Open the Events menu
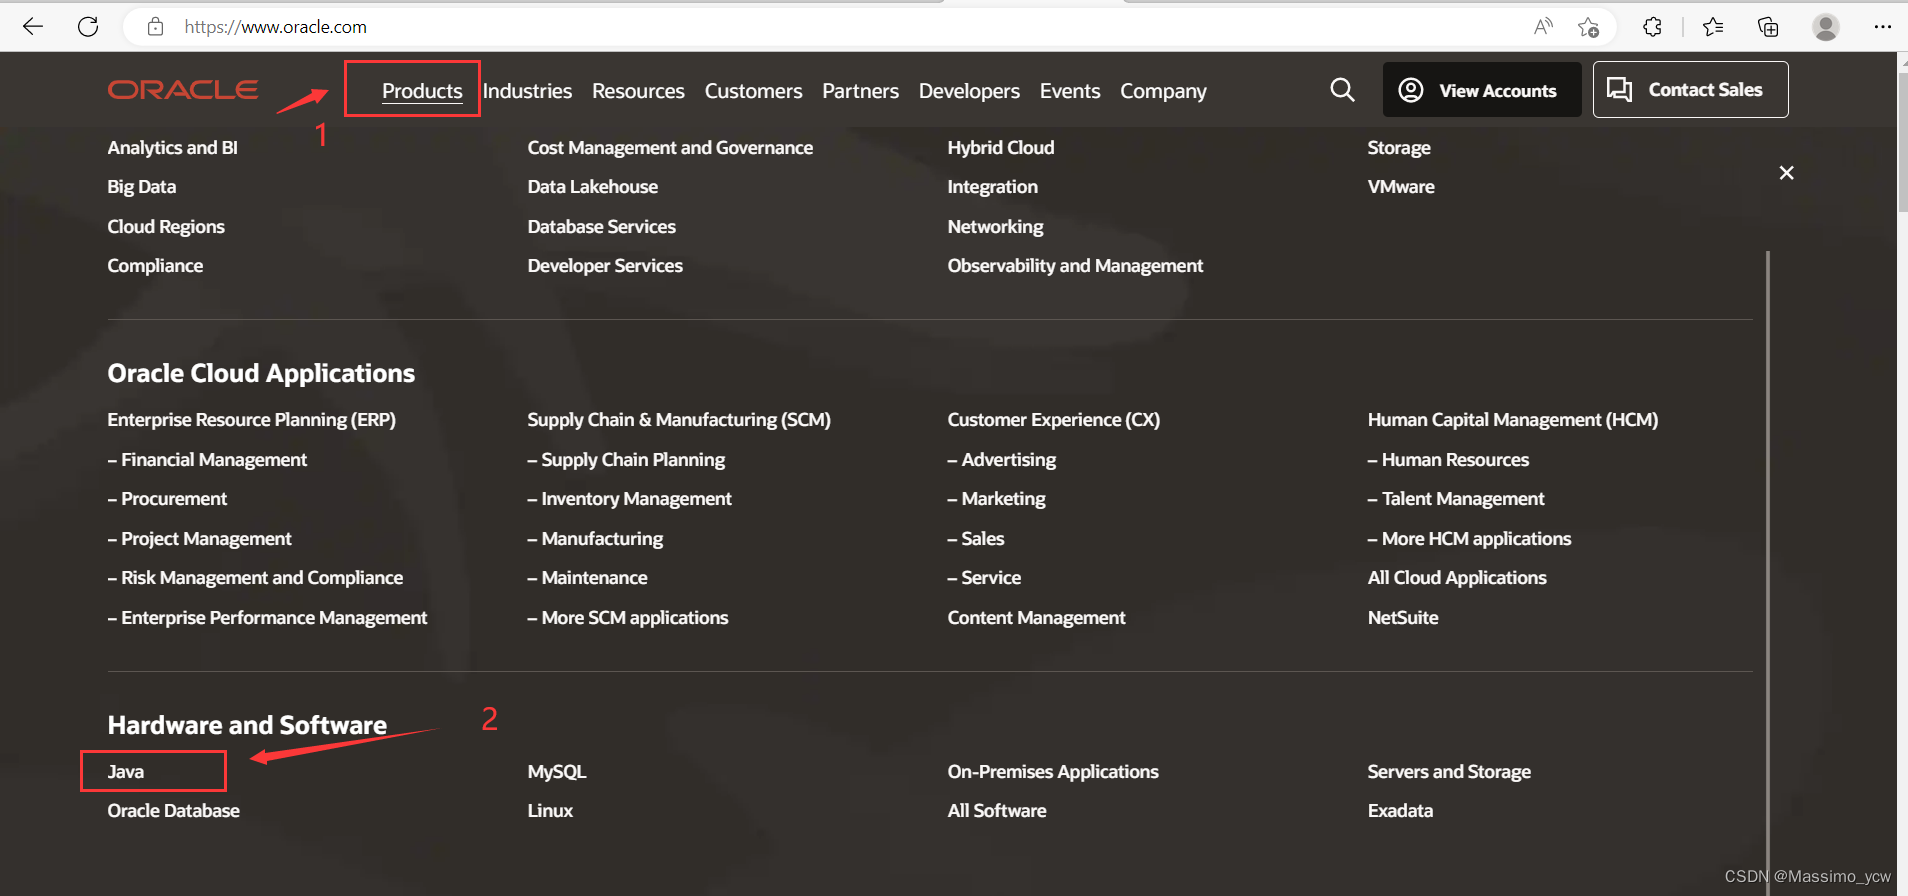Viewport: 1908px width, 896px height. point(1070,91)
